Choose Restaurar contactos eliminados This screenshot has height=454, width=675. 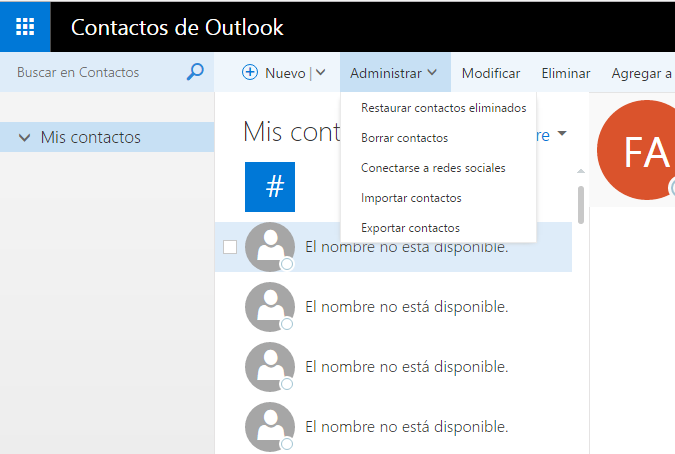(x=443, y=108)
